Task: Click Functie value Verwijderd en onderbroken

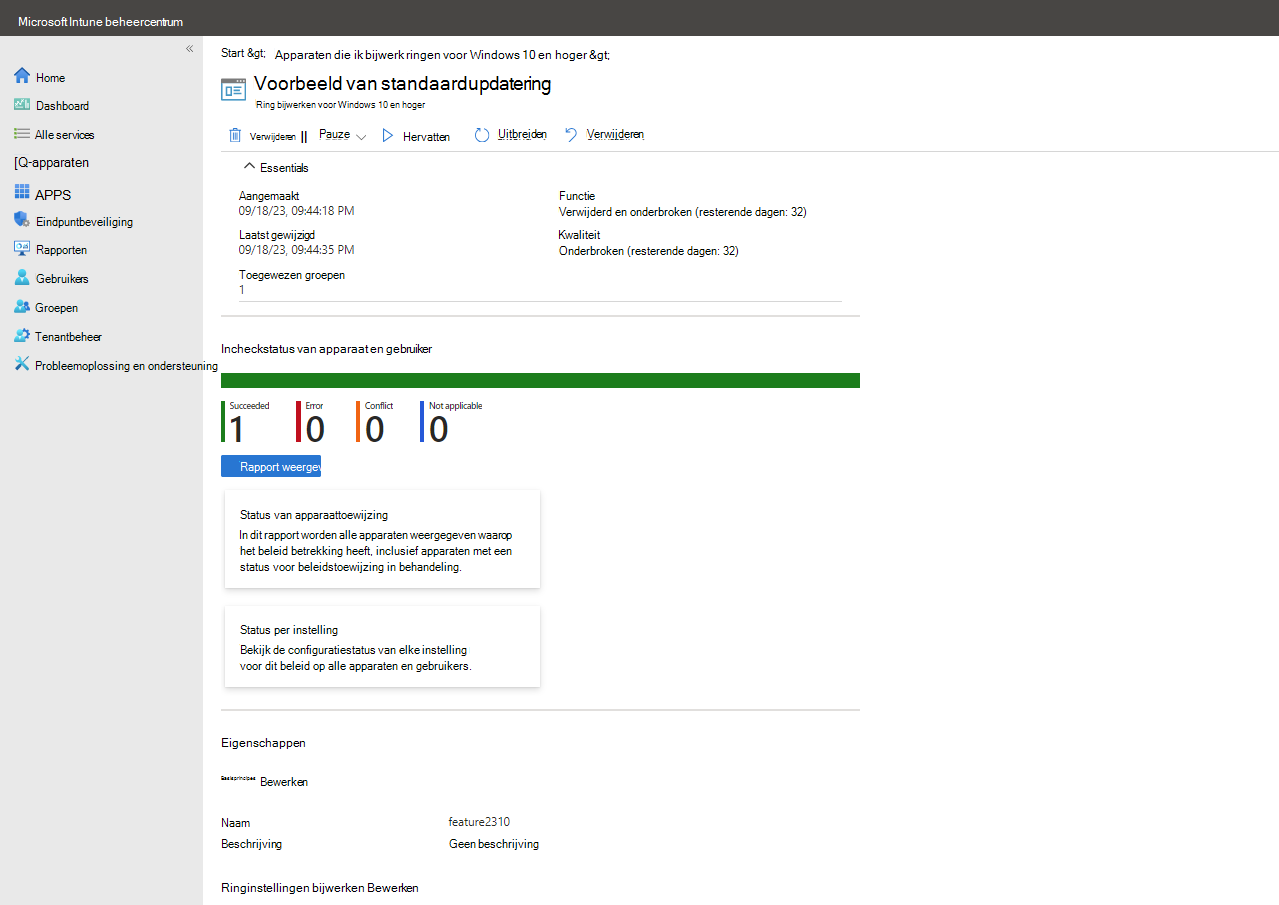Action: pyautogui.click(x=683, y=212)
